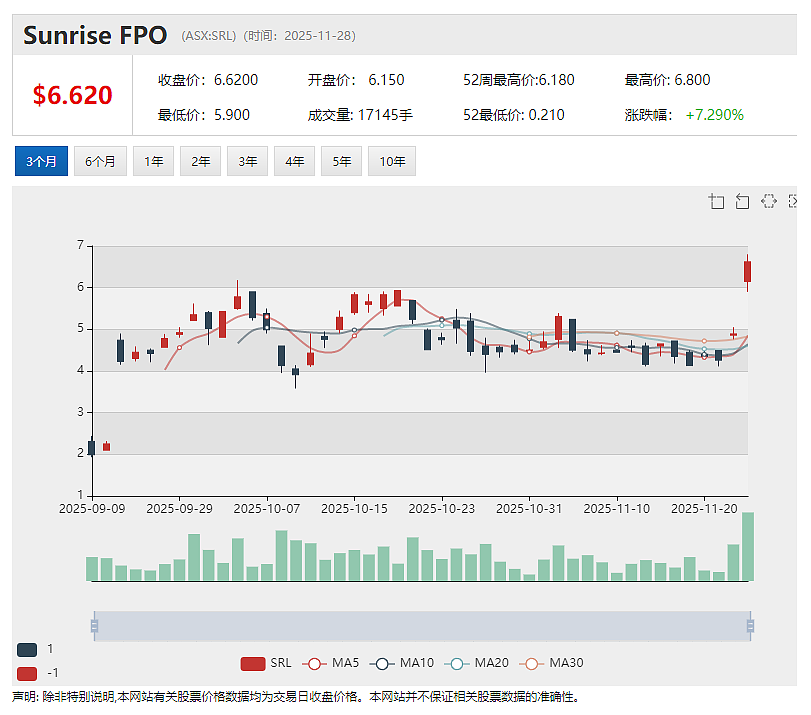The width and height of the screenshot is (811, 715).
Task: Click the Sunrise FPO title
Action: pyautogui.click(x=95, y=36)
